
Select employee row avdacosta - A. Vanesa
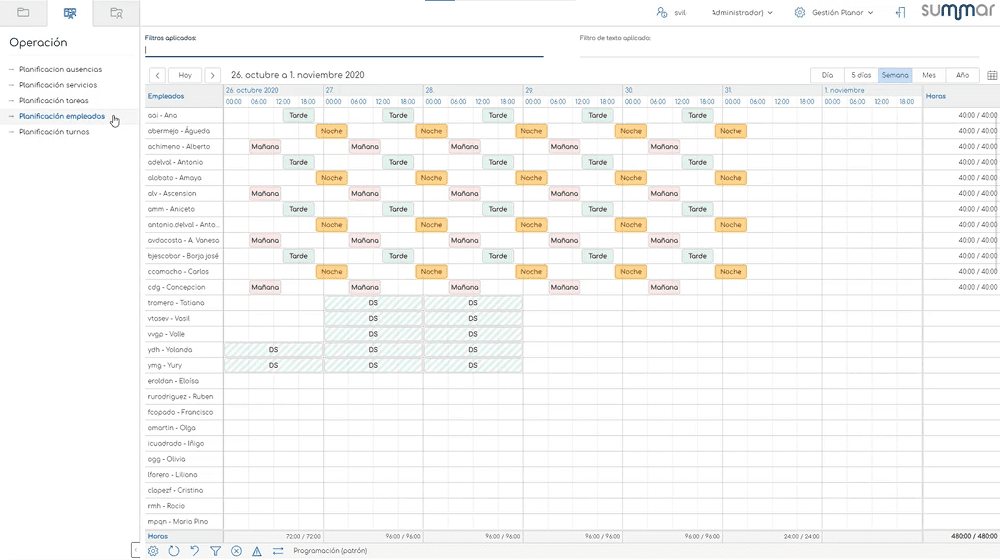tap(184, 240)
